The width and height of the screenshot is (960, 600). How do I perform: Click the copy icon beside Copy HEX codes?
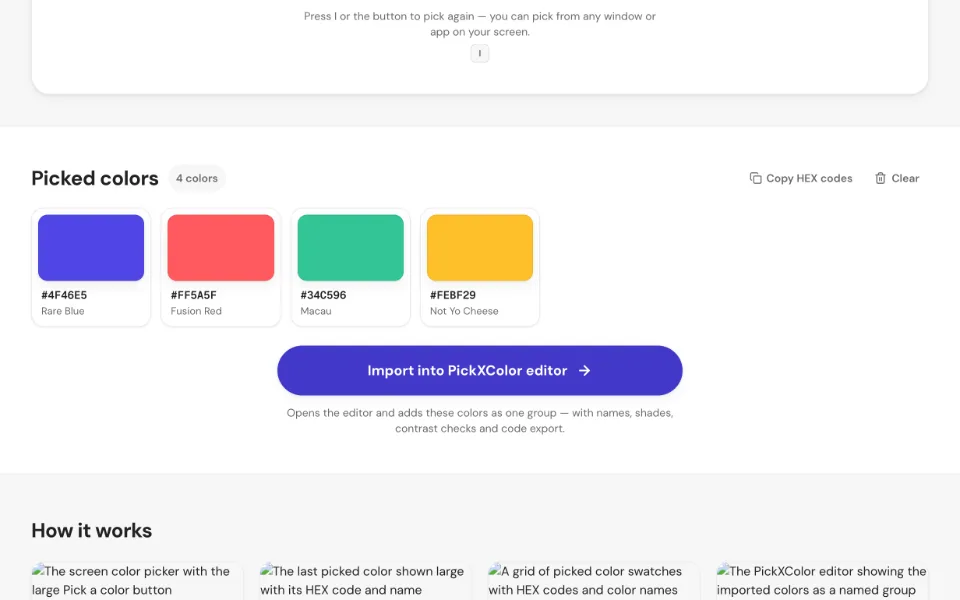click(x=756, y=178)
